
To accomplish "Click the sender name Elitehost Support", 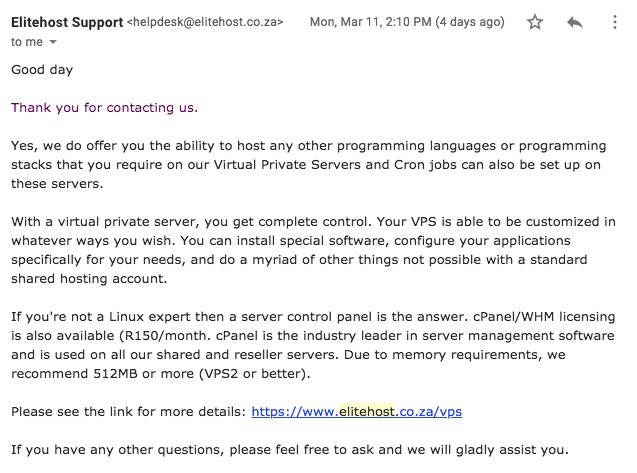I will click(67, 22).
